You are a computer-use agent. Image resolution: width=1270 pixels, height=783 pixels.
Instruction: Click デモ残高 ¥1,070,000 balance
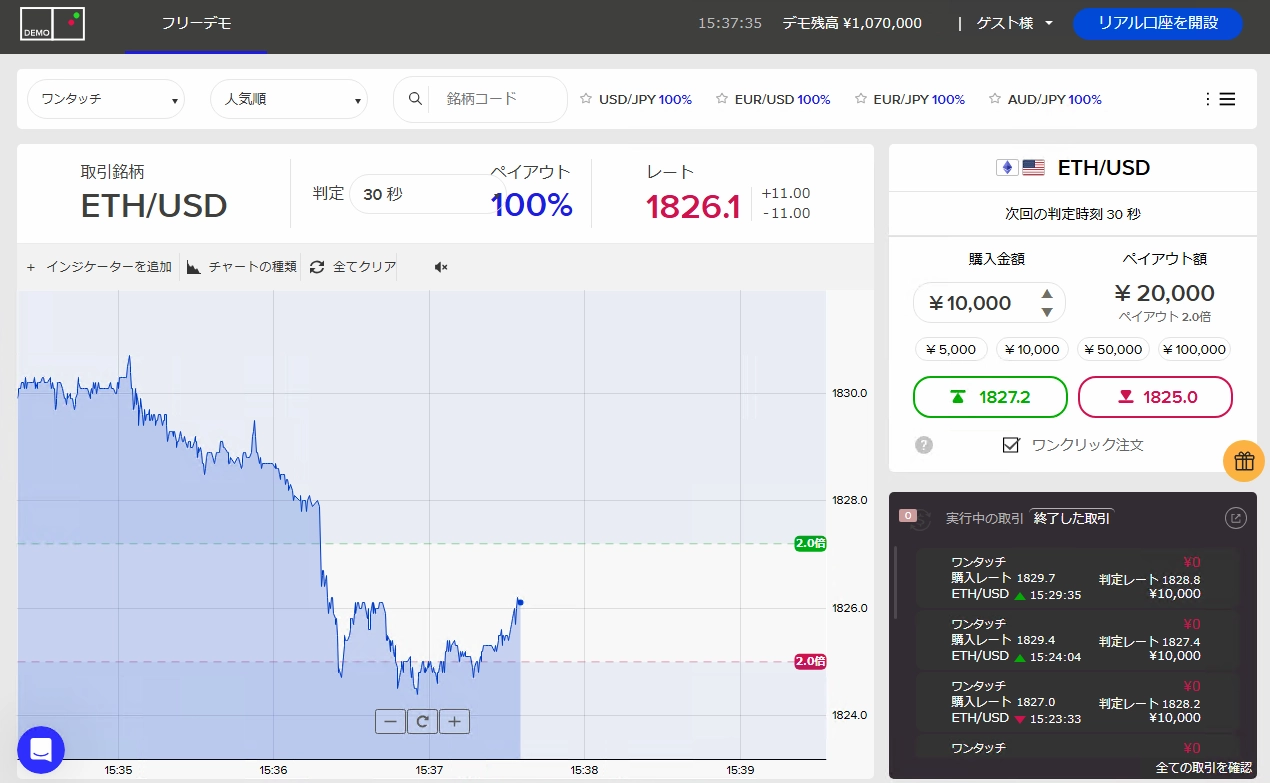(852, 23)
